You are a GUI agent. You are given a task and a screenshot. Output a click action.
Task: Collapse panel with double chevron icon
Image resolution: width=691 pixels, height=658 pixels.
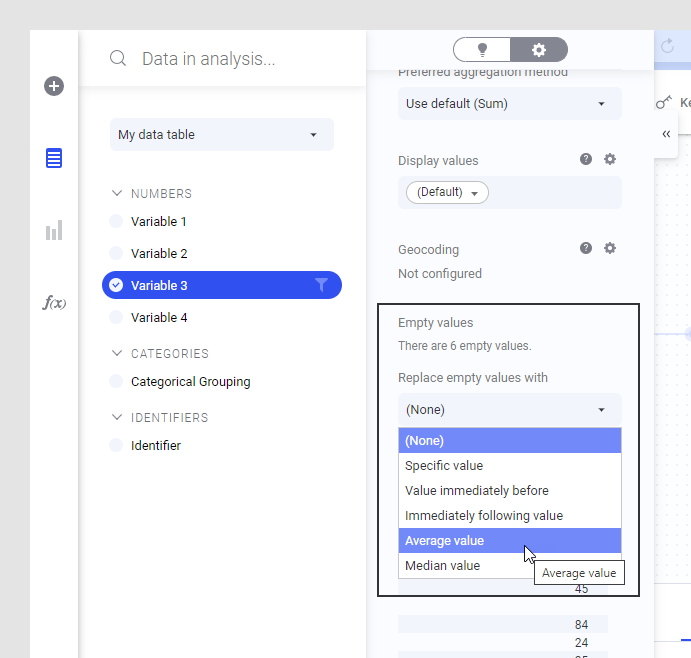click(x=666, y=134)
